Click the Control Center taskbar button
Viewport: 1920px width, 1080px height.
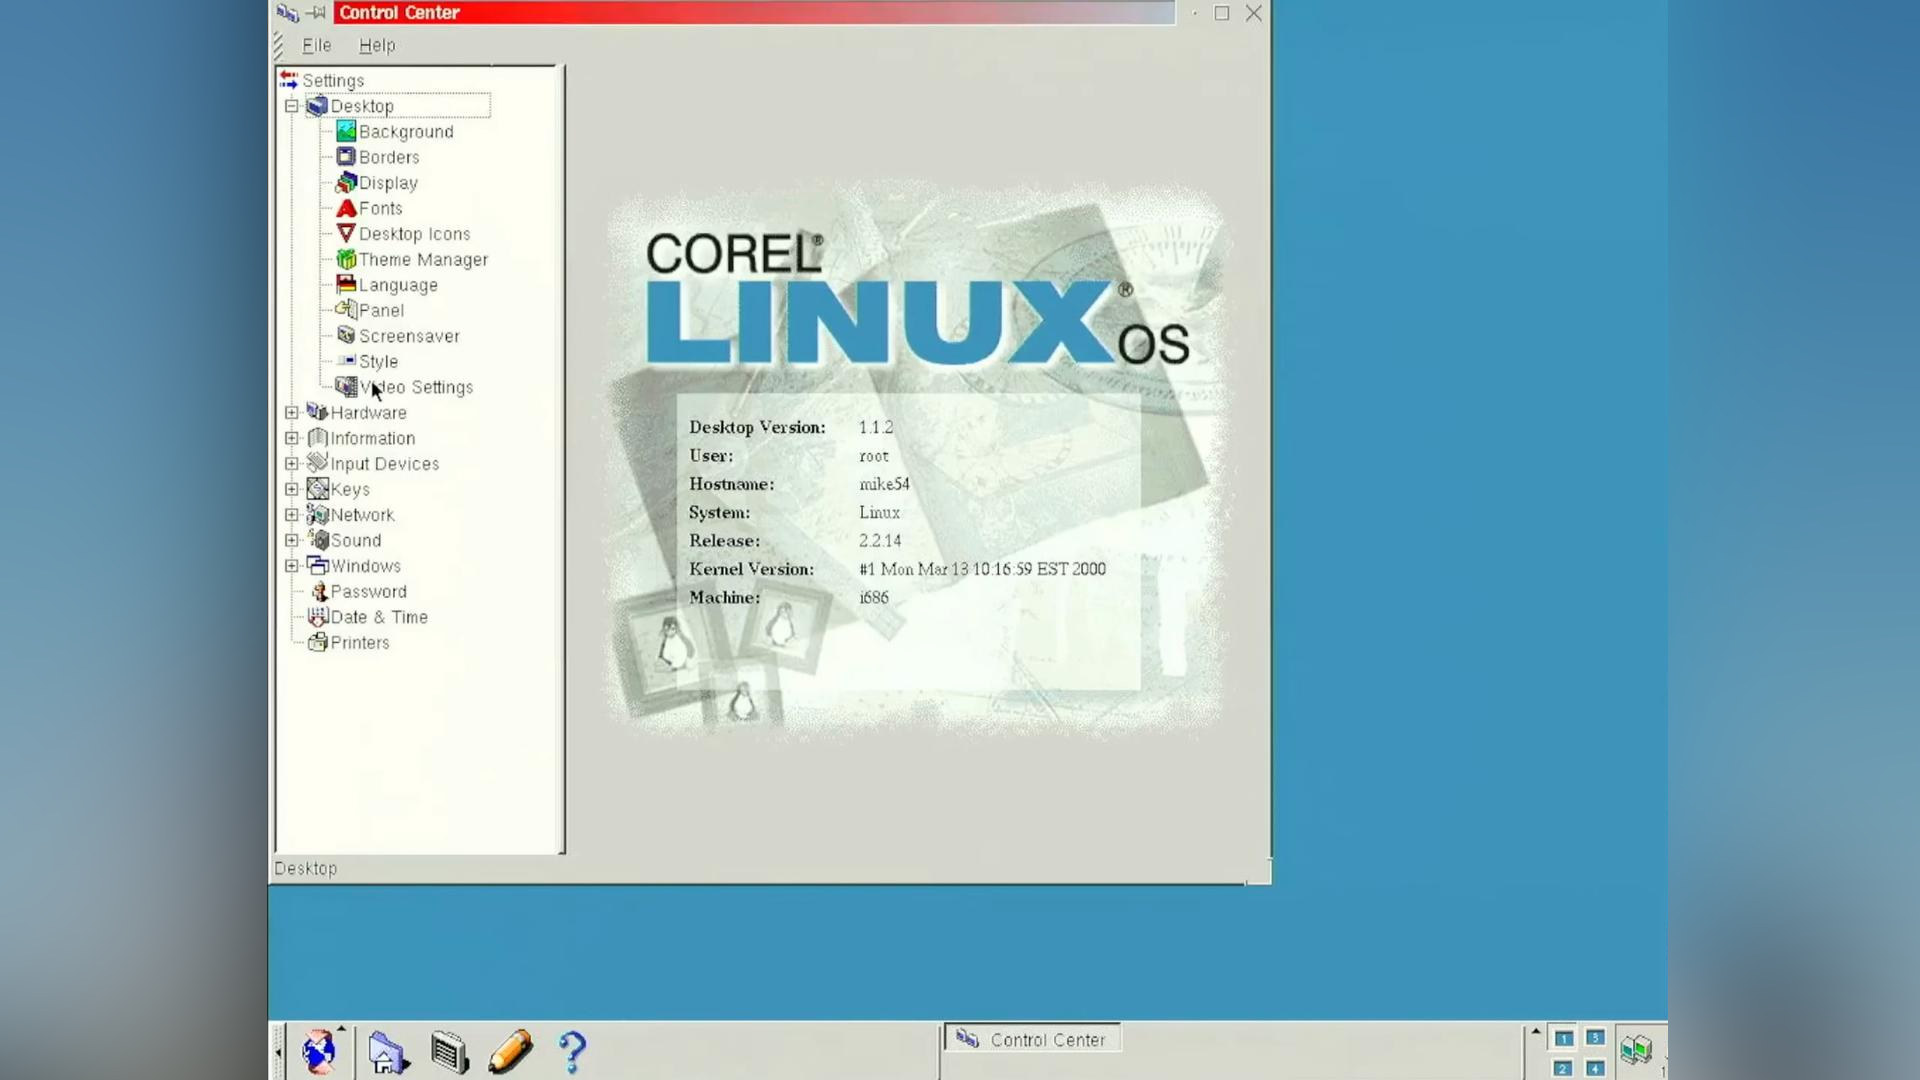1032,1039
